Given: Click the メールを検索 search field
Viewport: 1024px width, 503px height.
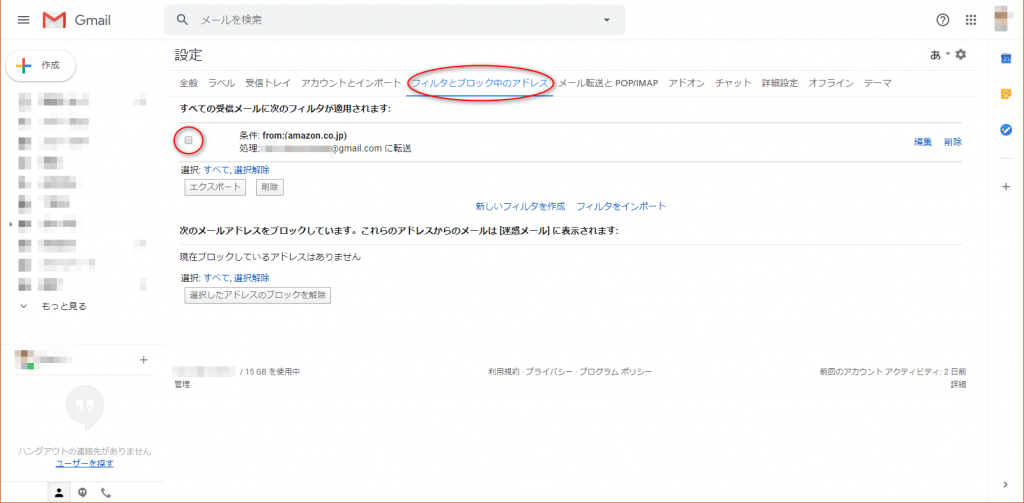Looking at the screenshot, I should point(390,20).
